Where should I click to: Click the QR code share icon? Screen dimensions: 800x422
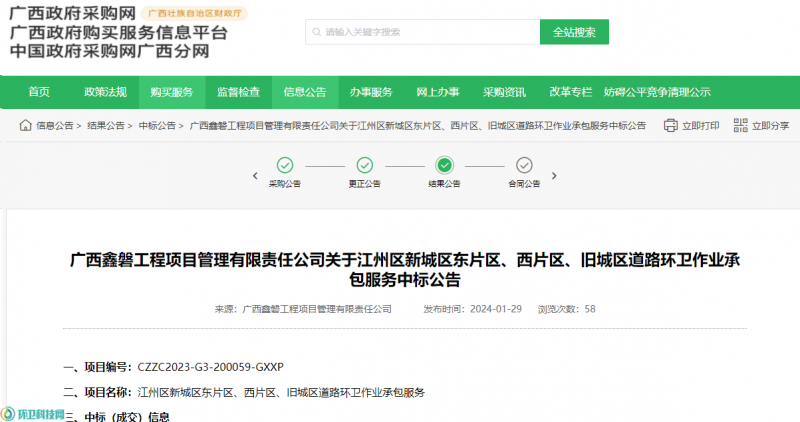(740, 126)
